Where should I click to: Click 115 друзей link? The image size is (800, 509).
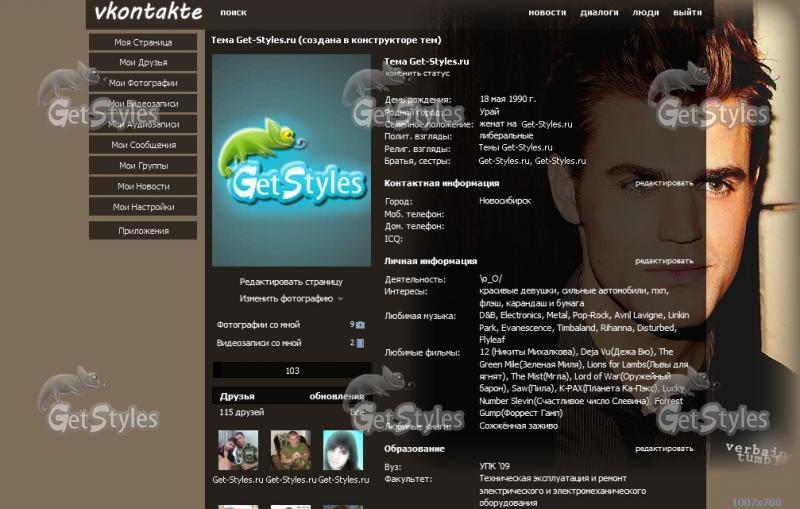pyautogui.click(x=241, y=412)
